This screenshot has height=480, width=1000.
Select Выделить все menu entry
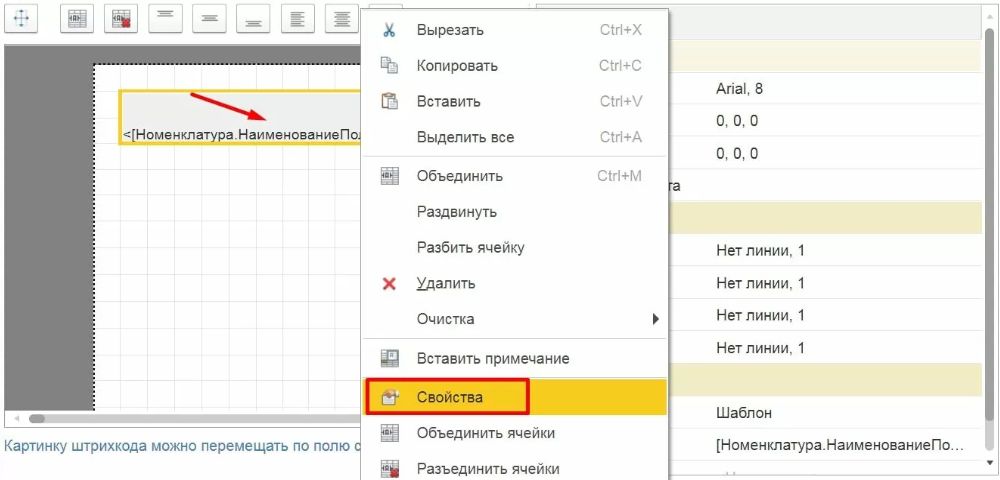[x=514, y=137]
